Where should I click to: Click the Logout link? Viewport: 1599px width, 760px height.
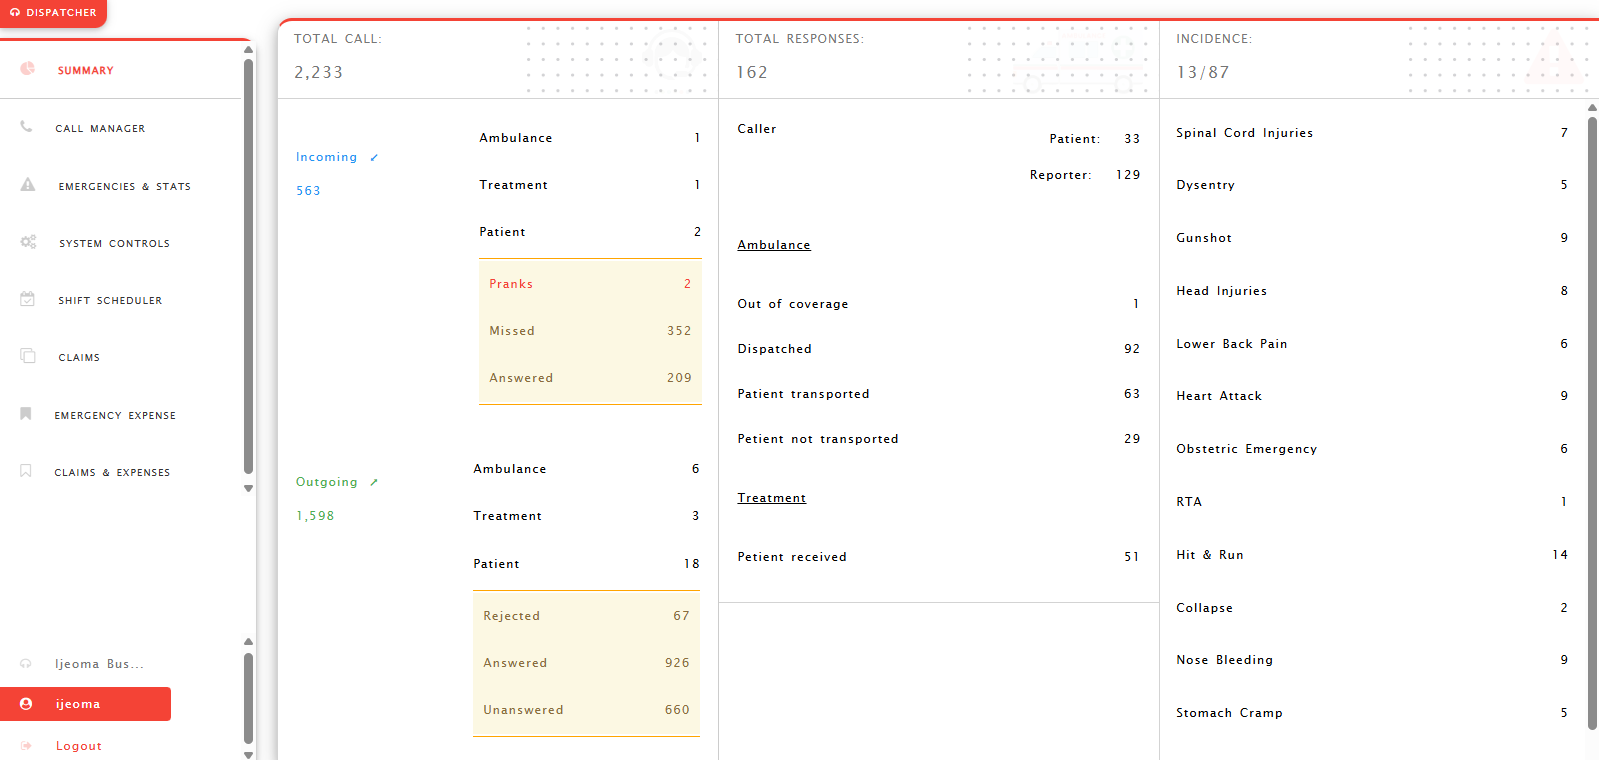click(79, 746)
